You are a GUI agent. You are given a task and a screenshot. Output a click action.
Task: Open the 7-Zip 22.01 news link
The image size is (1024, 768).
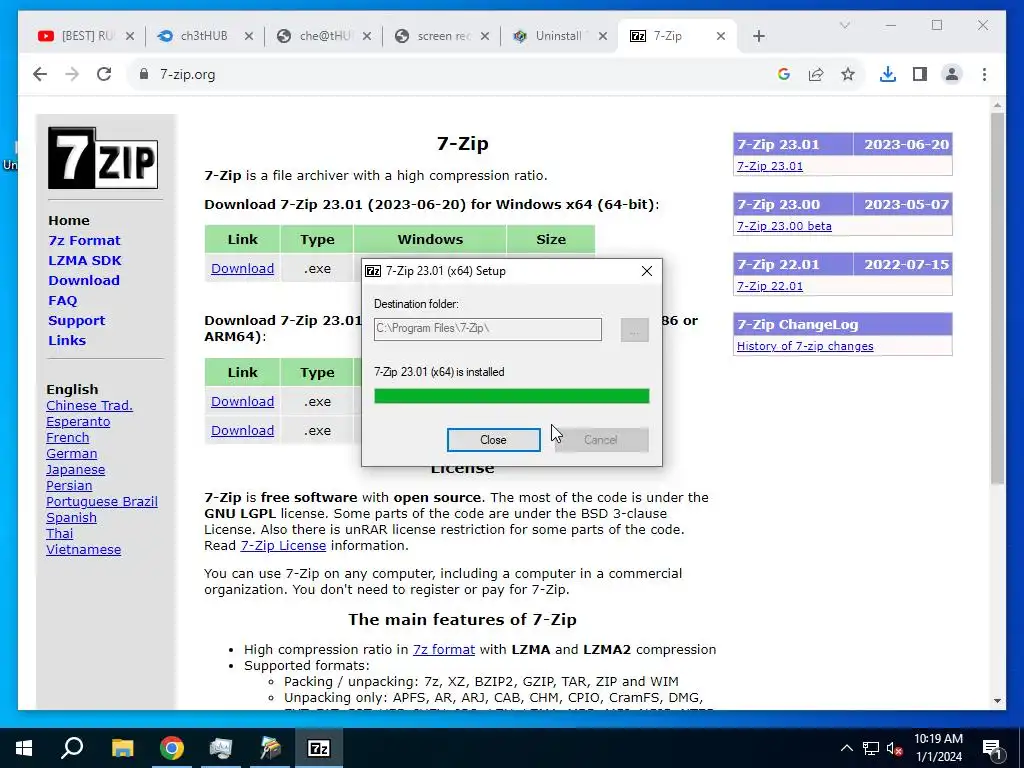point(770,286)
